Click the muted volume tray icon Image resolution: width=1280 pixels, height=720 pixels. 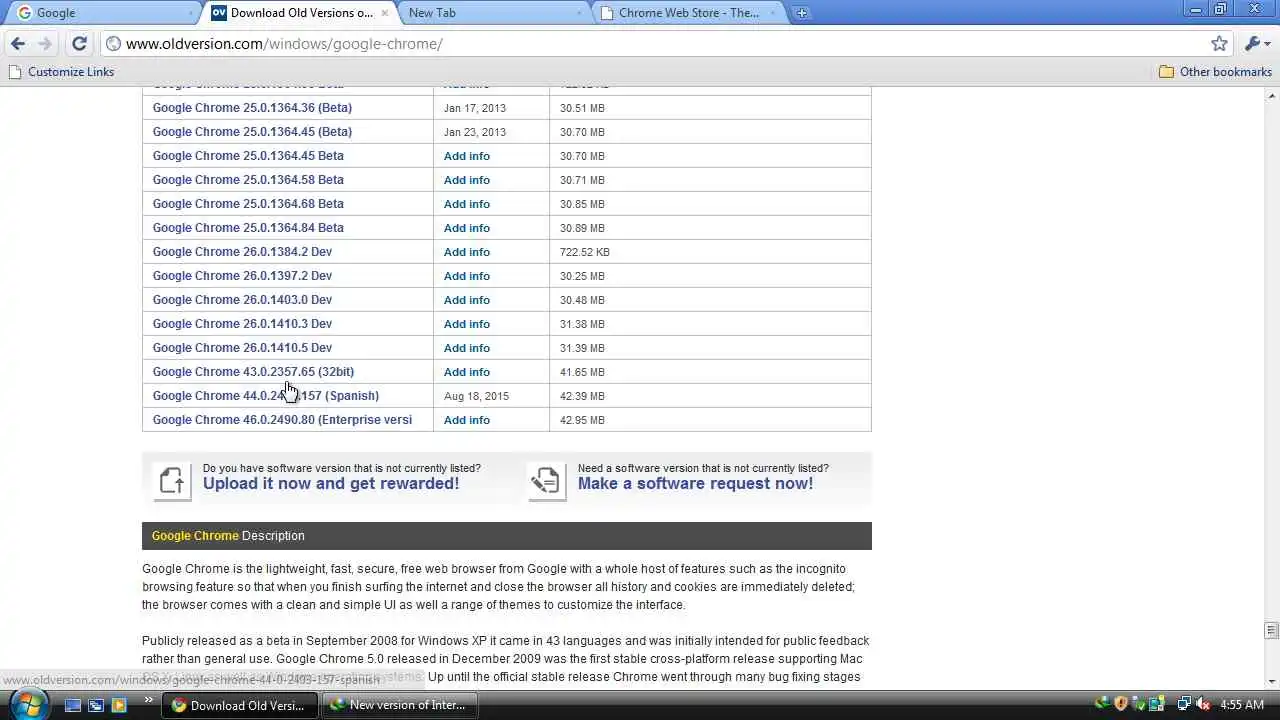[x=1203, y=705]
